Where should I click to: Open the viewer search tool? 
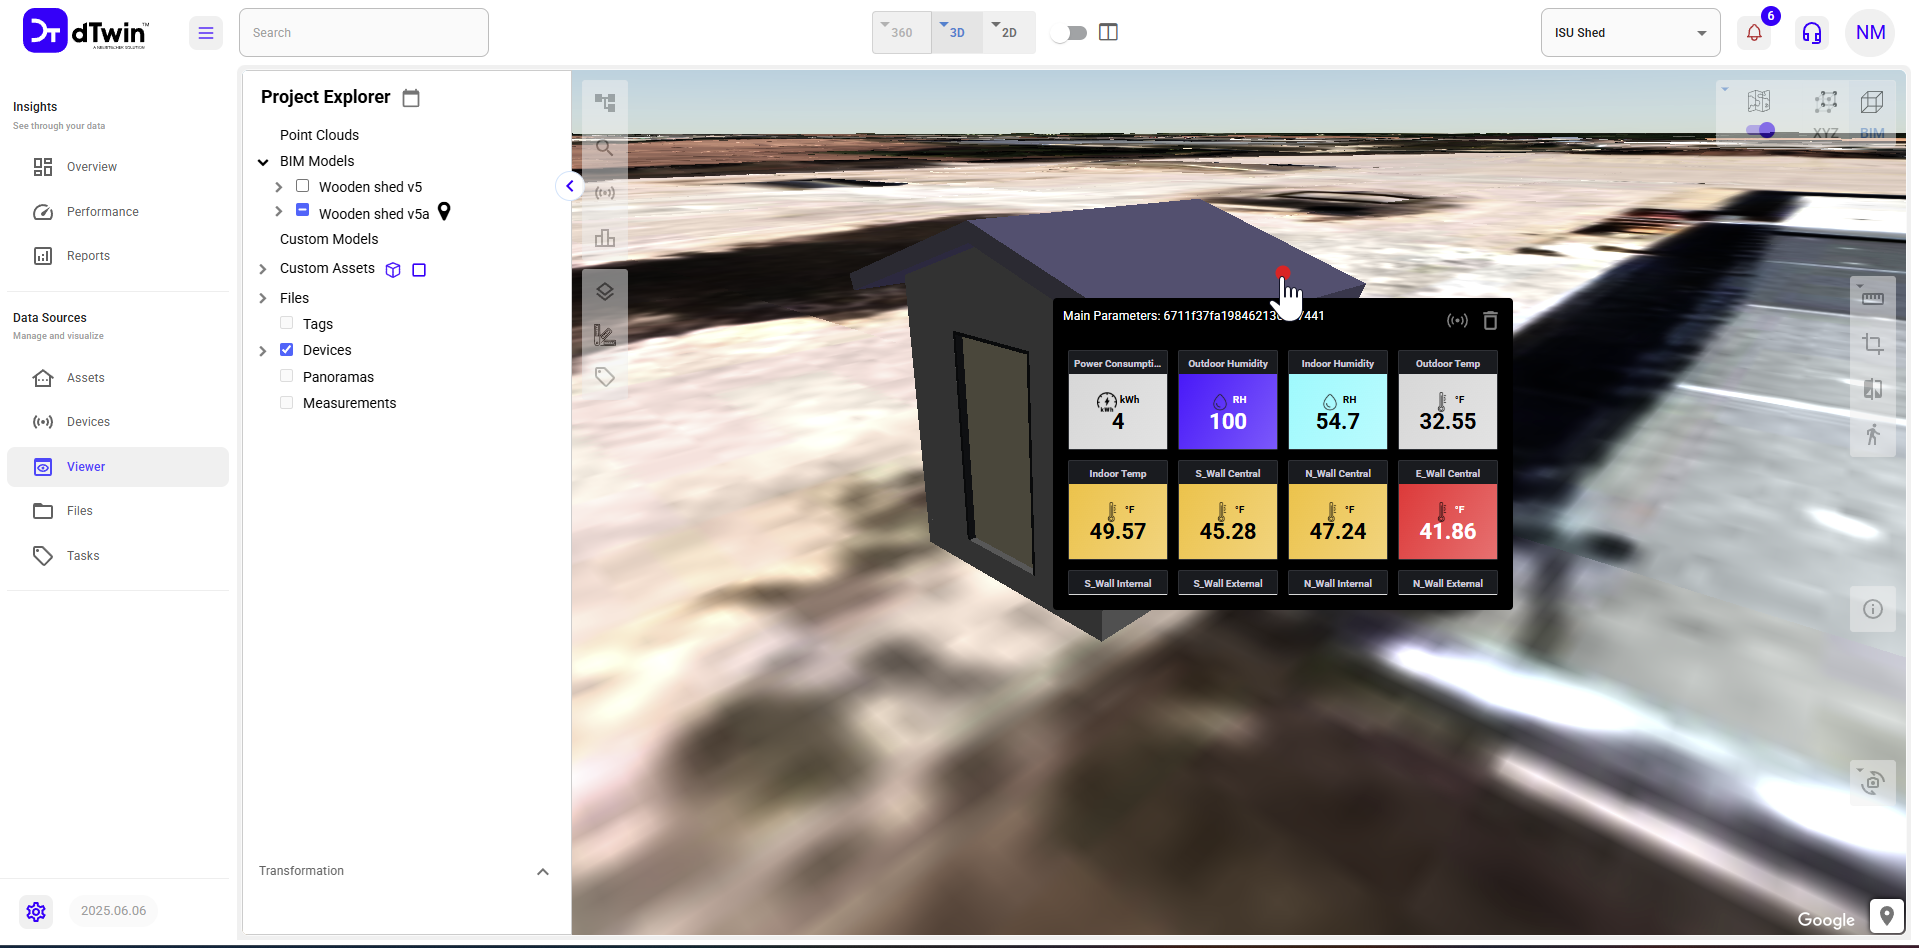[x=605, y=148]
